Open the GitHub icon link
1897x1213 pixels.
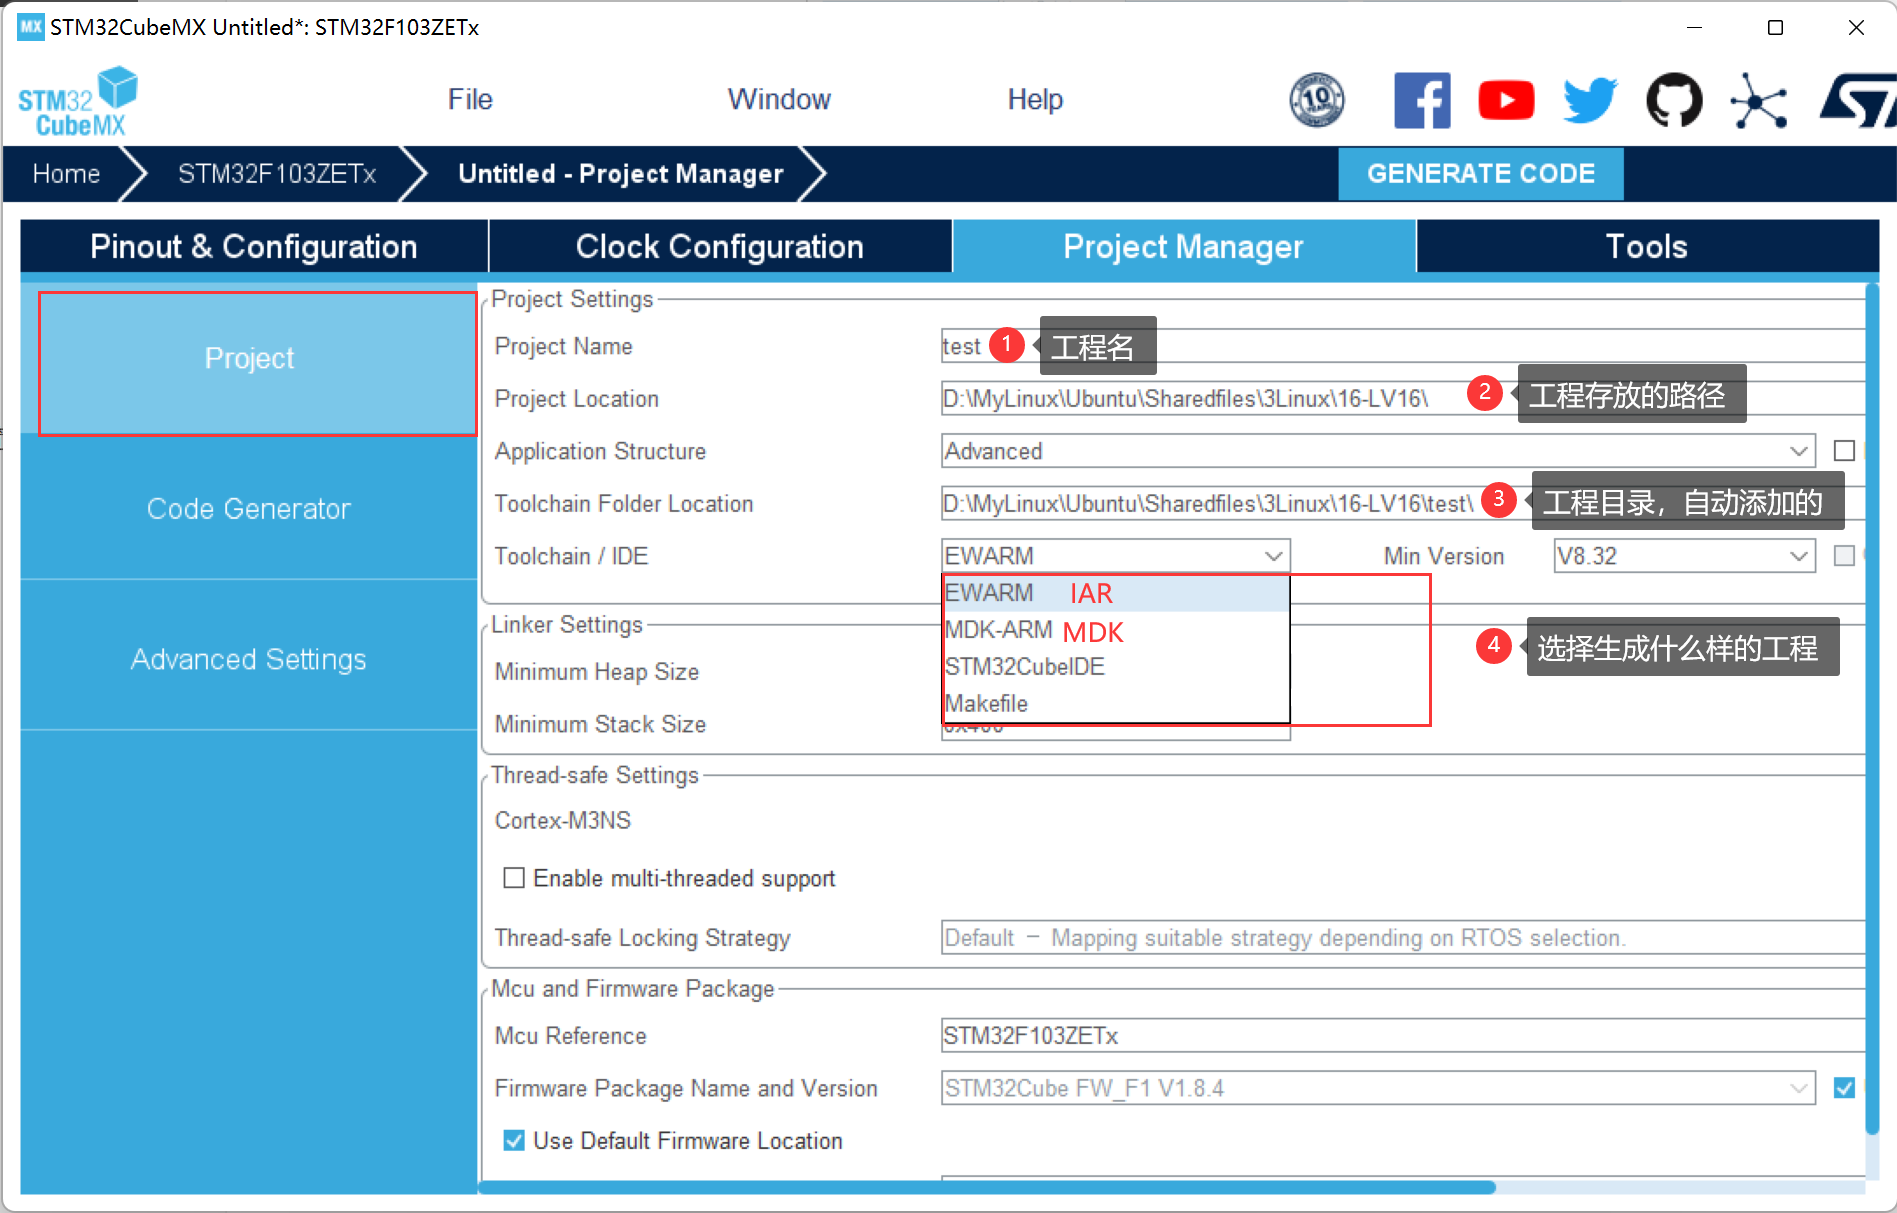1673,100
